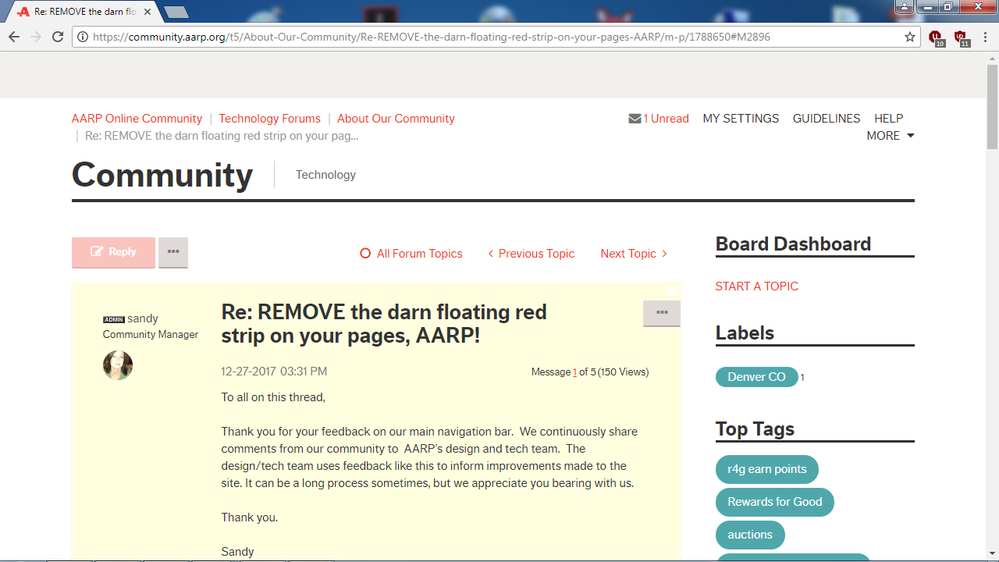Open the envelope unread messages icon

tap(635, 118)
